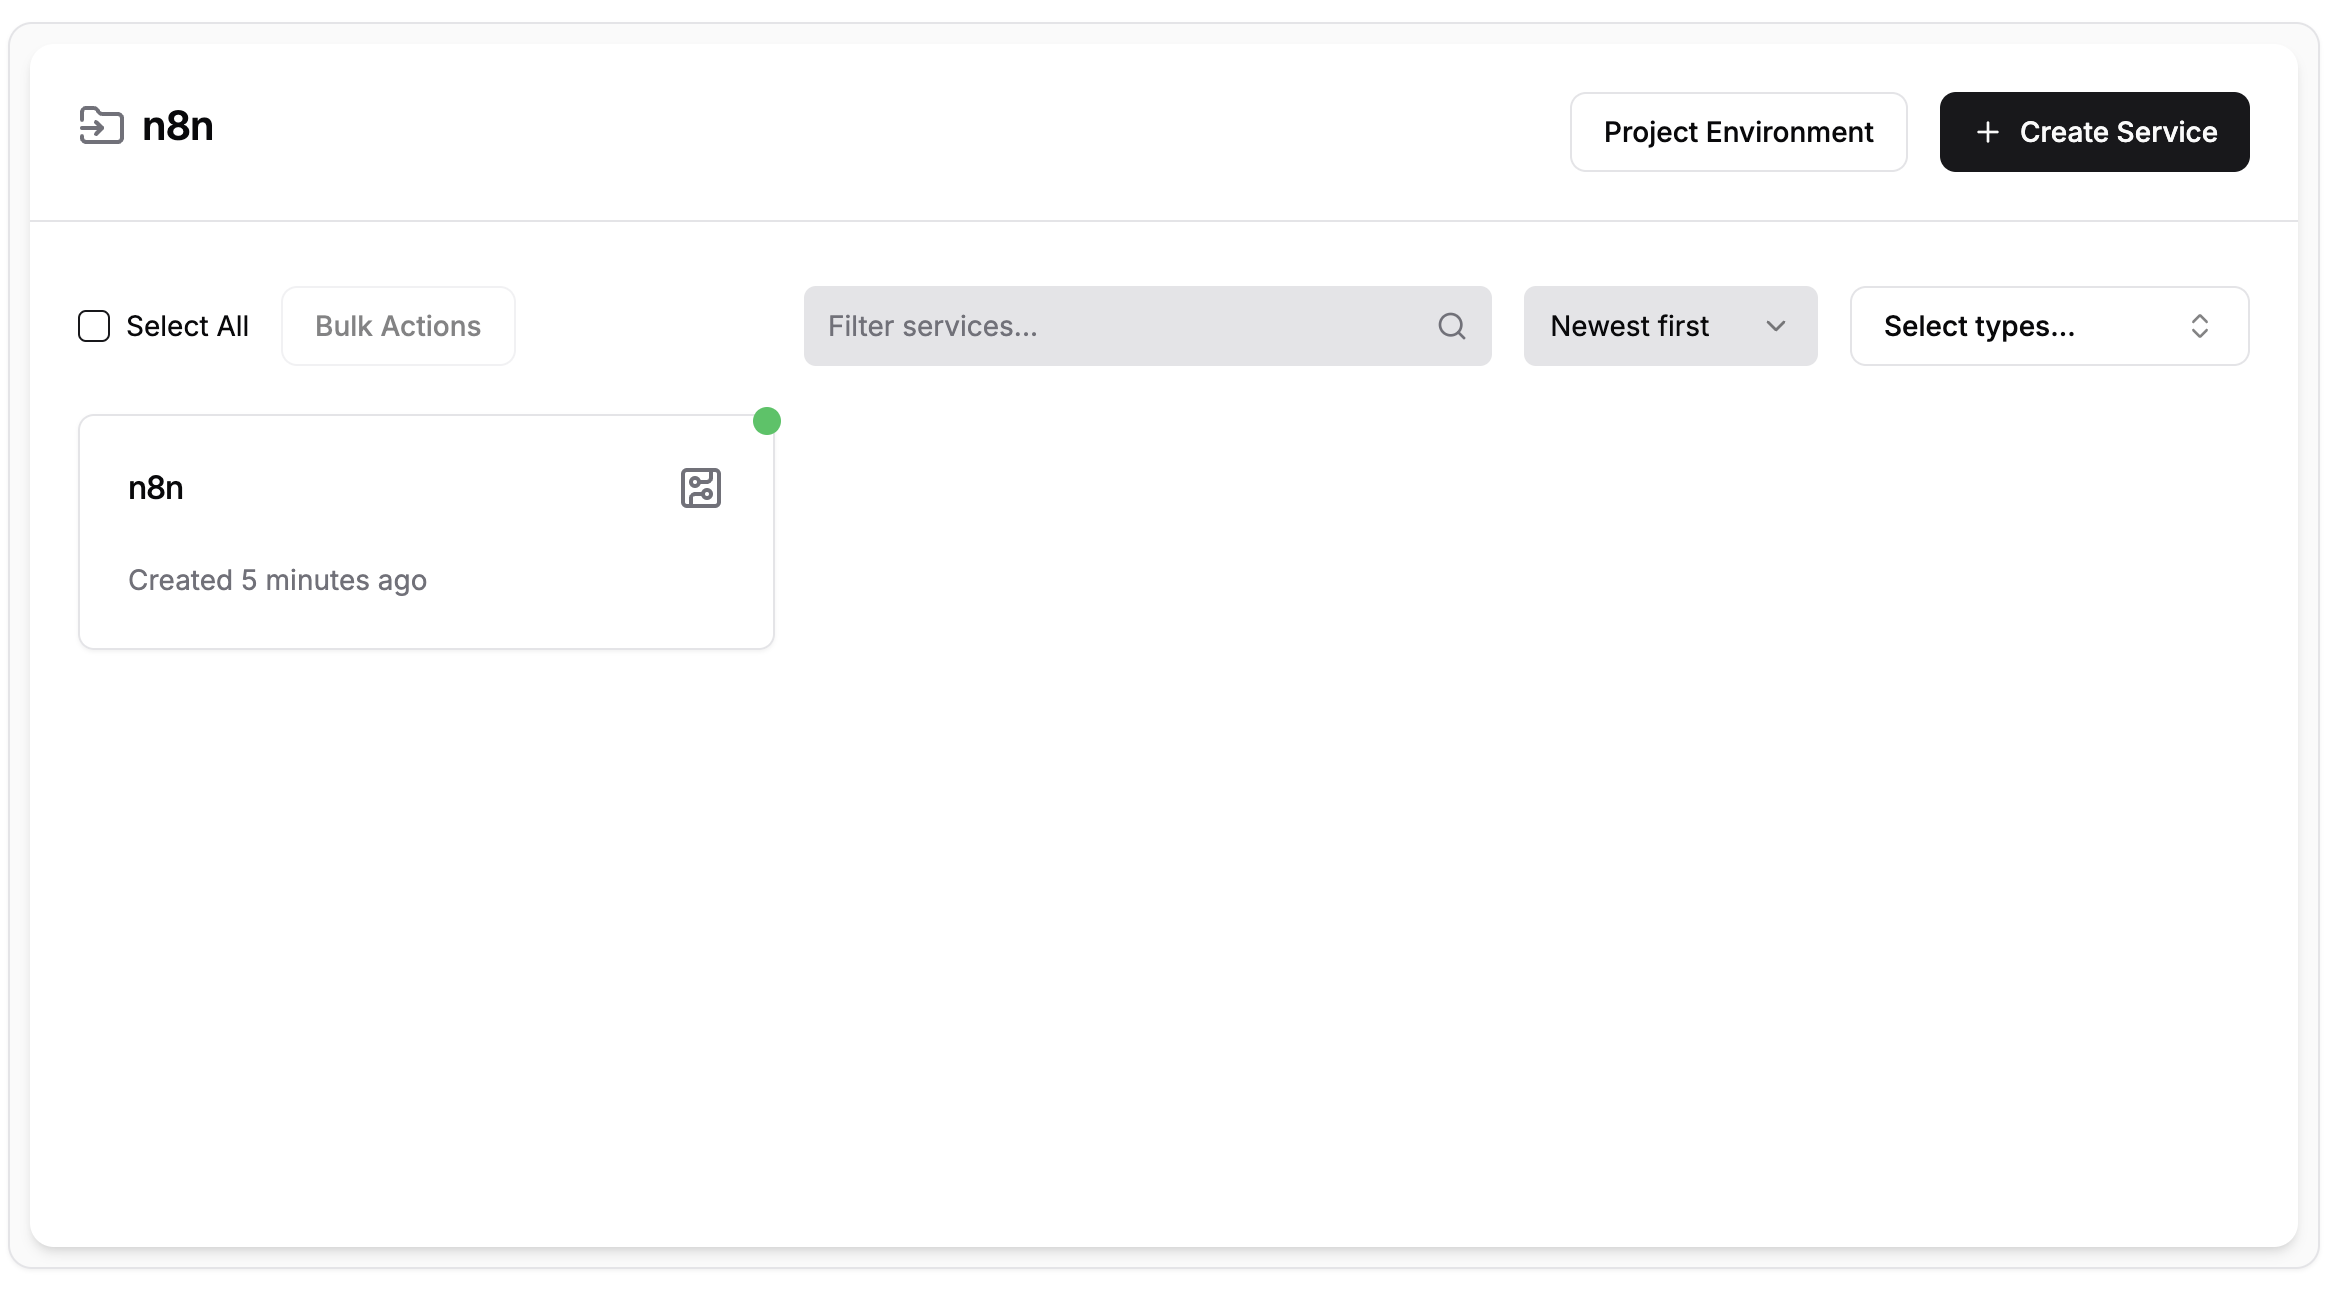
Task: Click the Created 5 minutes ago text
Action: pos(278,580)
